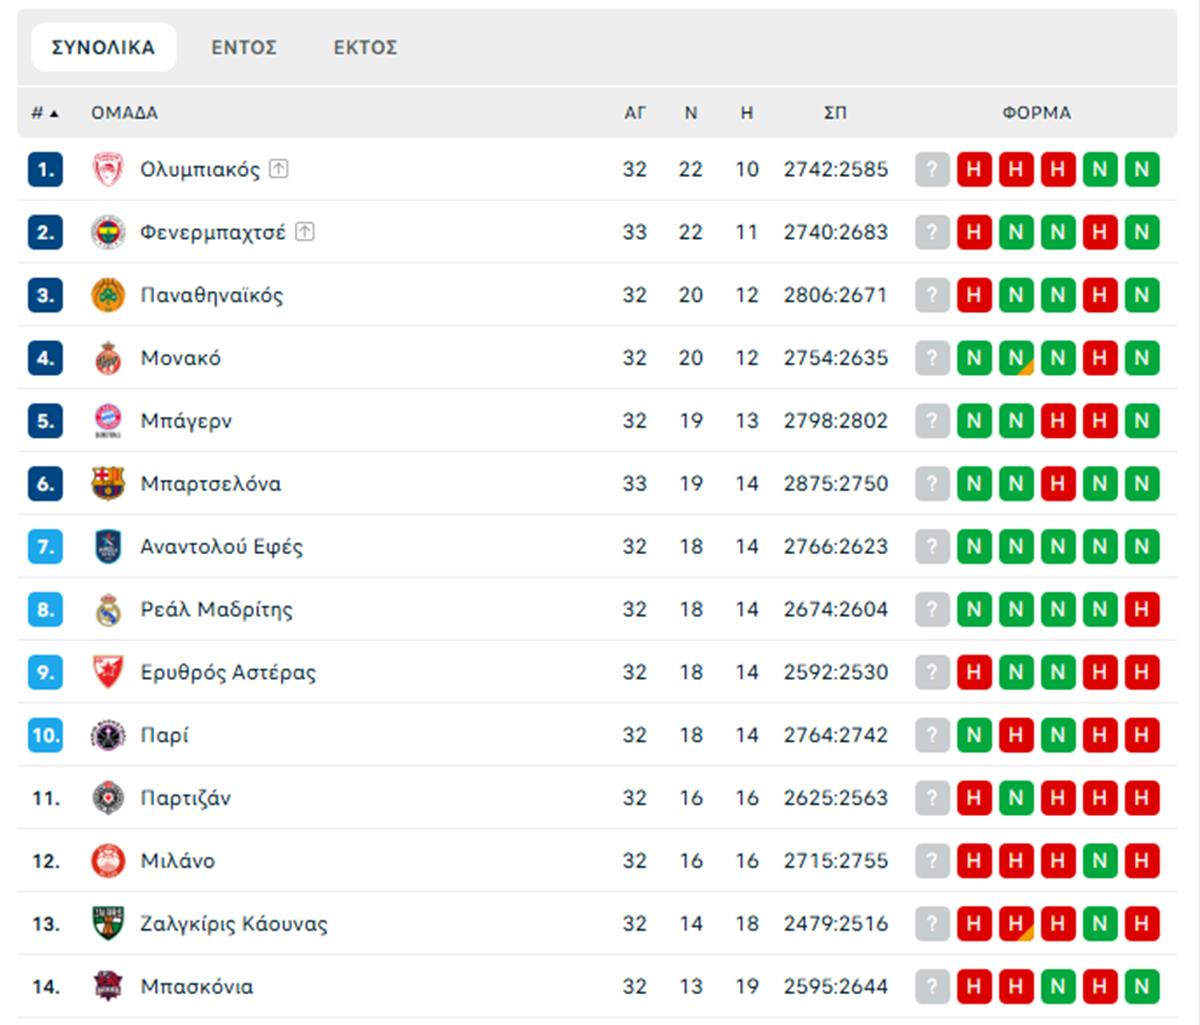Click Ρεάλ Μαδρίτης last red H form badge
1200x1025 pixels.
point(1142,610)
